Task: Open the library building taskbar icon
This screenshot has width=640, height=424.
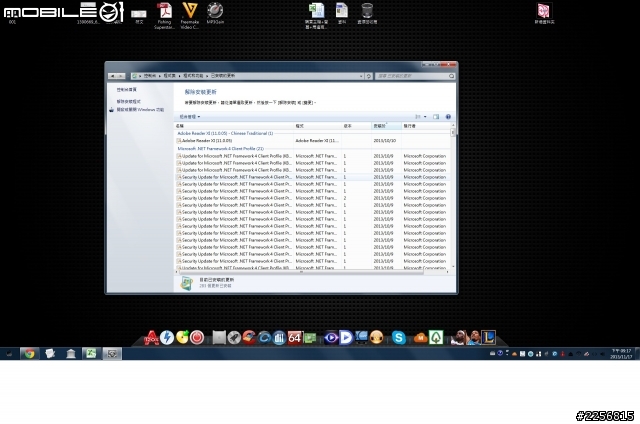Action: coord(71,353)
